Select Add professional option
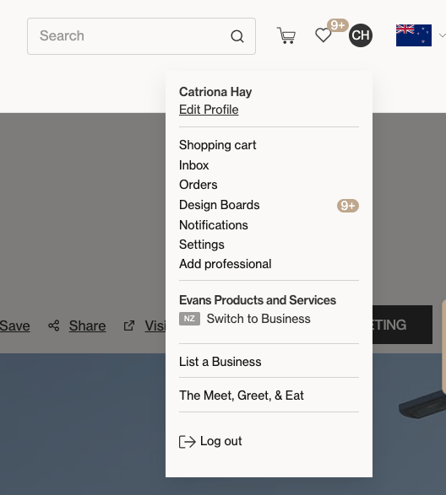This screenshot has height=495, width=446. (x=225, y=264)
